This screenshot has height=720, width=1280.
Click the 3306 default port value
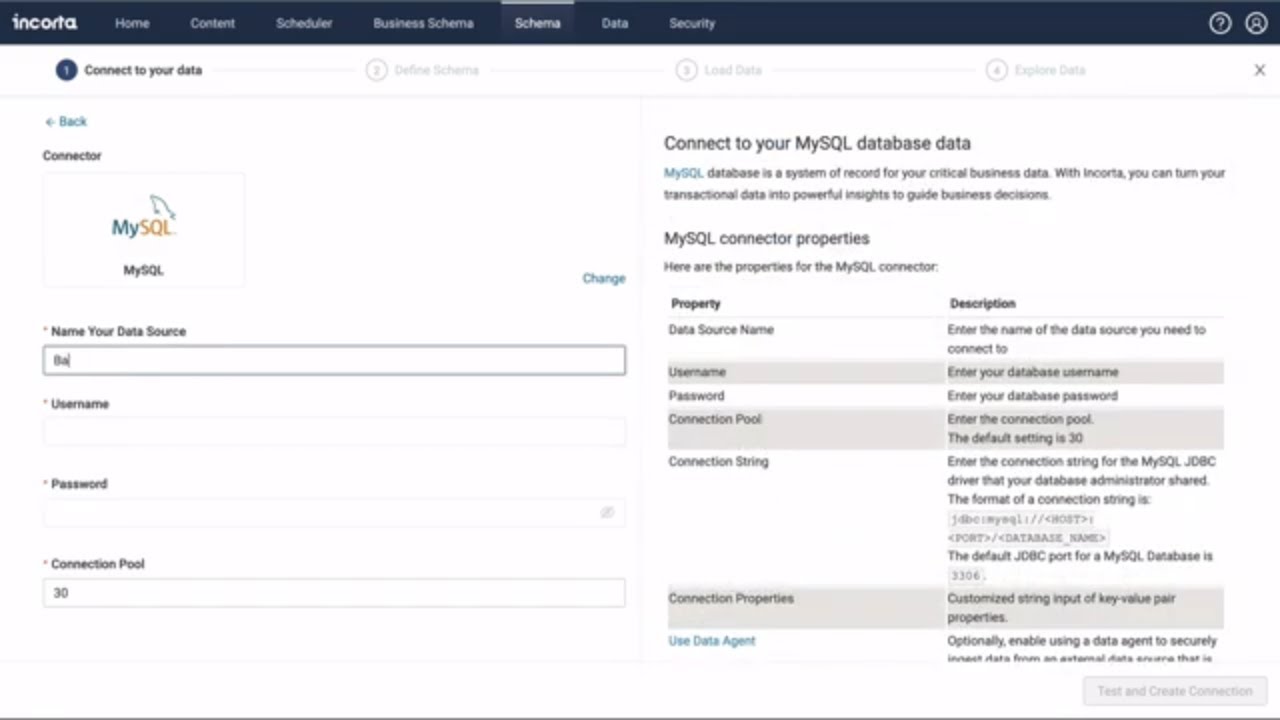966,575
